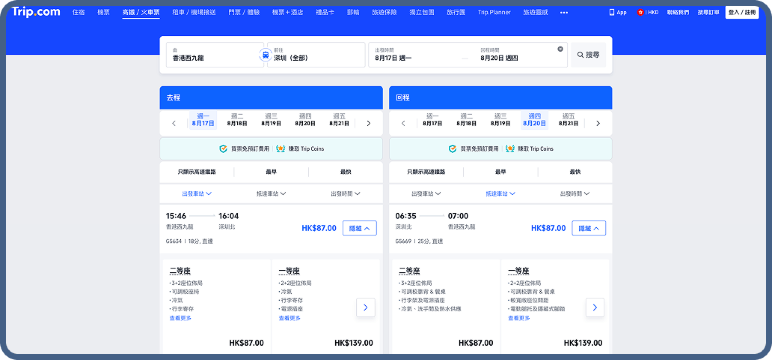Image resolution: width=772 pixels, height=360 pixels.
Task: Sort return trains by fastest (最快)
Action: coord(575,172)
